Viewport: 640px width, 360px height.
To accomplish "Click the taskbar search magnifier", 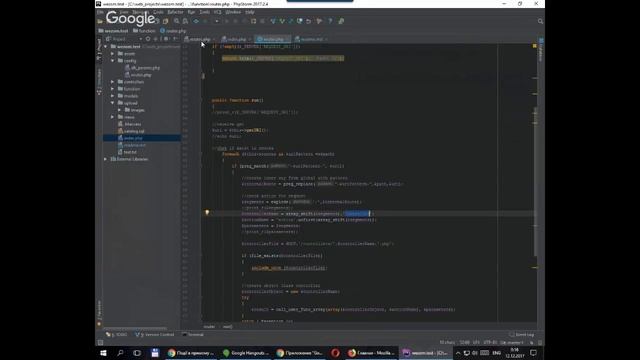I will coord(120,353).
